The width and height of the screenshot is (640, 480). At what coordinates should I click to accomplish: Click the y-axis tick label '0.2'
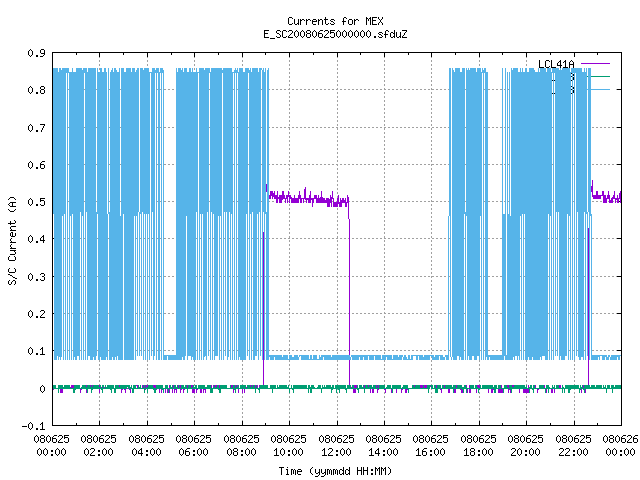point(36,314)
